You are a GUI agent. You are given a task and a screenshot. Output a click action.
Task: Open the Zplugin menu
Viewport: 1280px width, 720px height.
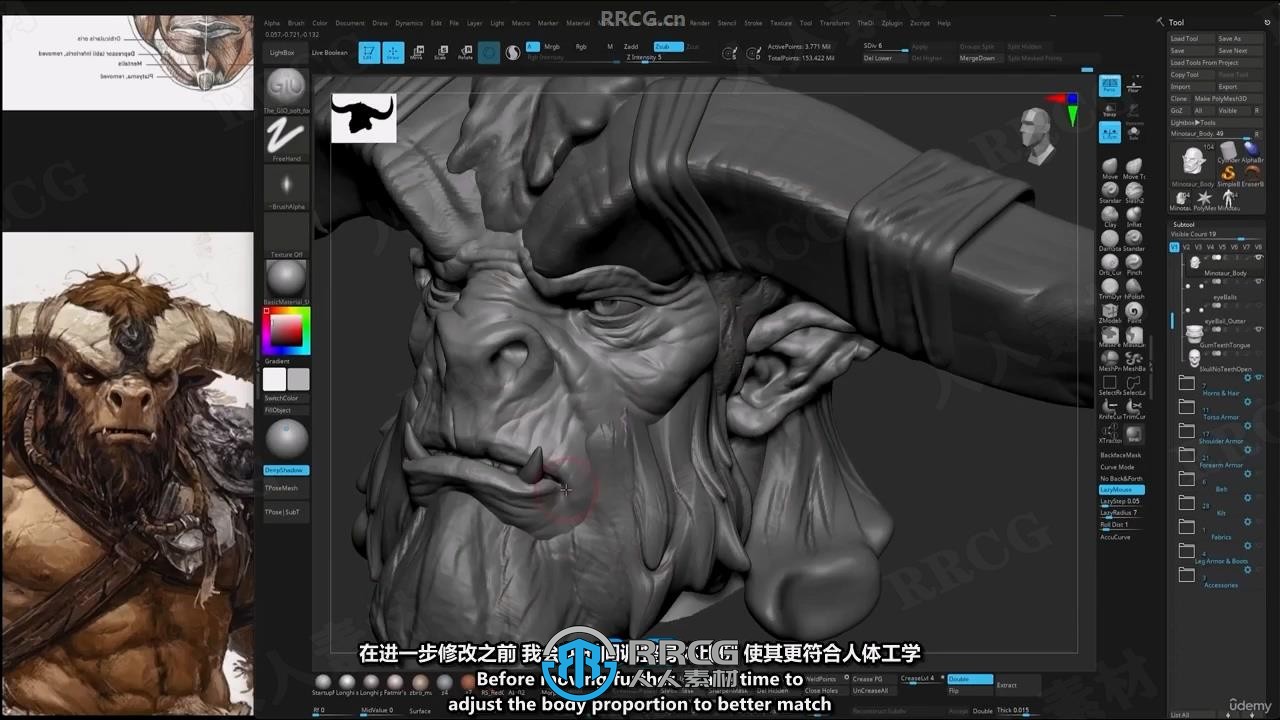click(891, 22)
